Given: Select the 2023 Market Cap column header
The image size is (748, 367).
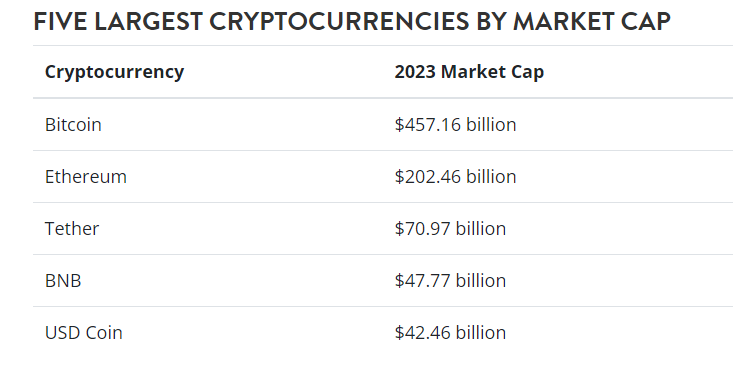Looking at the screenshot, I should coord(469,72).
